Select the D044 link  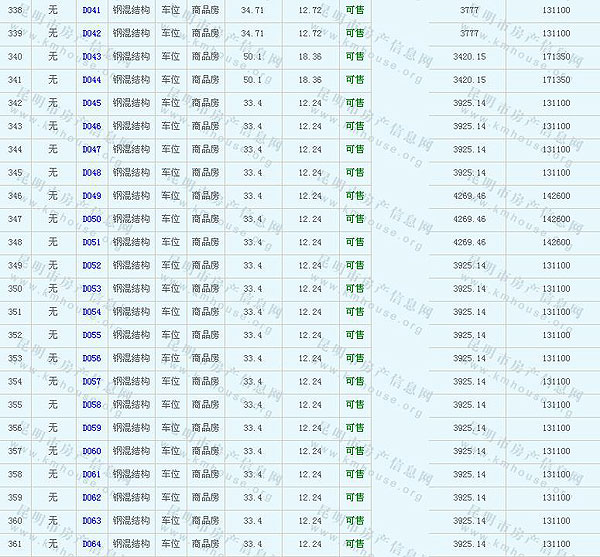[x=91, y=80]
